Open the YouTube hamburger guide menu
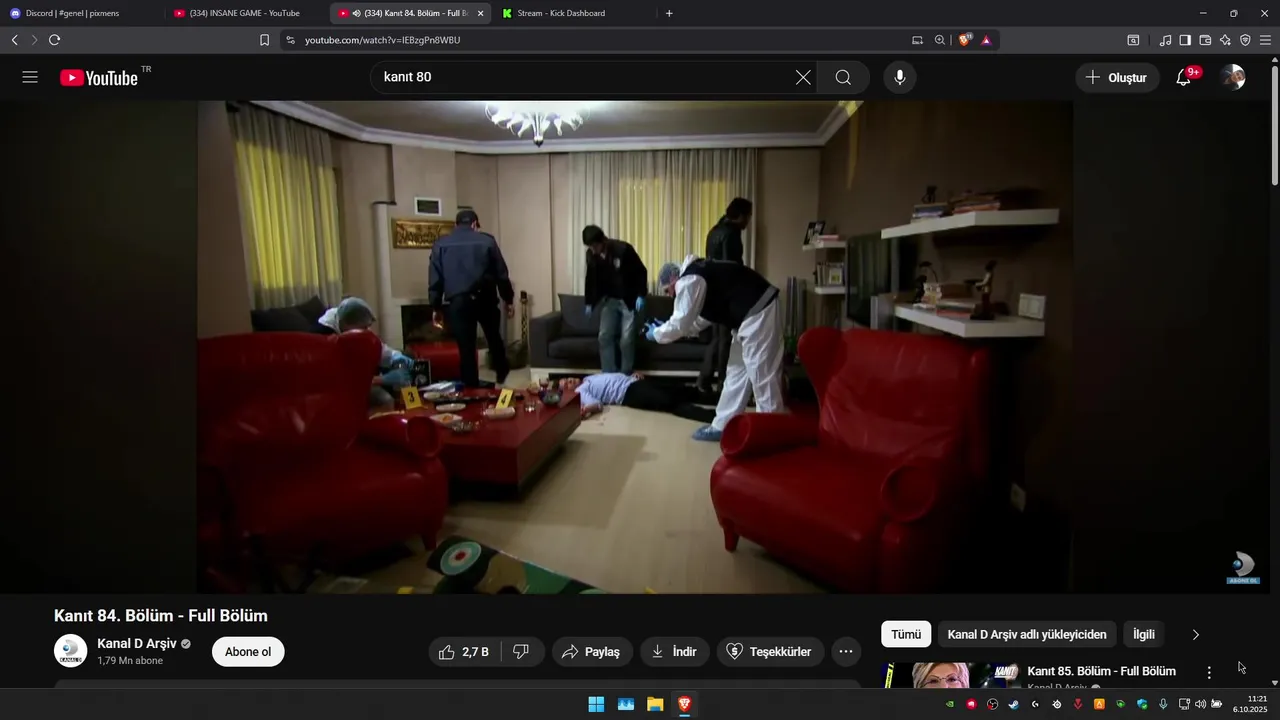This screenshot has height=720, width=1280. (x=30, y=77)
